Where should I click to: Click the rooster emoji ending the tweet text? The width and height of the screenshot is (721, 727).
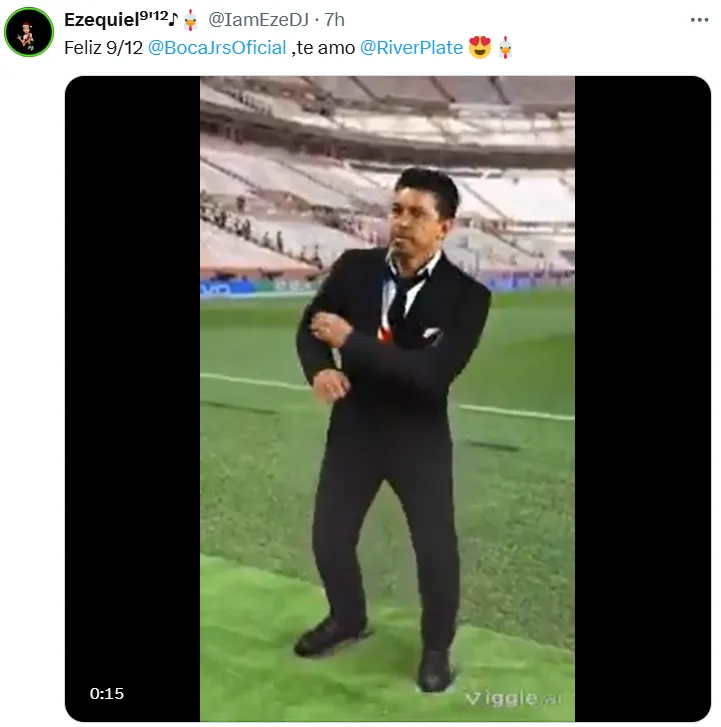506,46
